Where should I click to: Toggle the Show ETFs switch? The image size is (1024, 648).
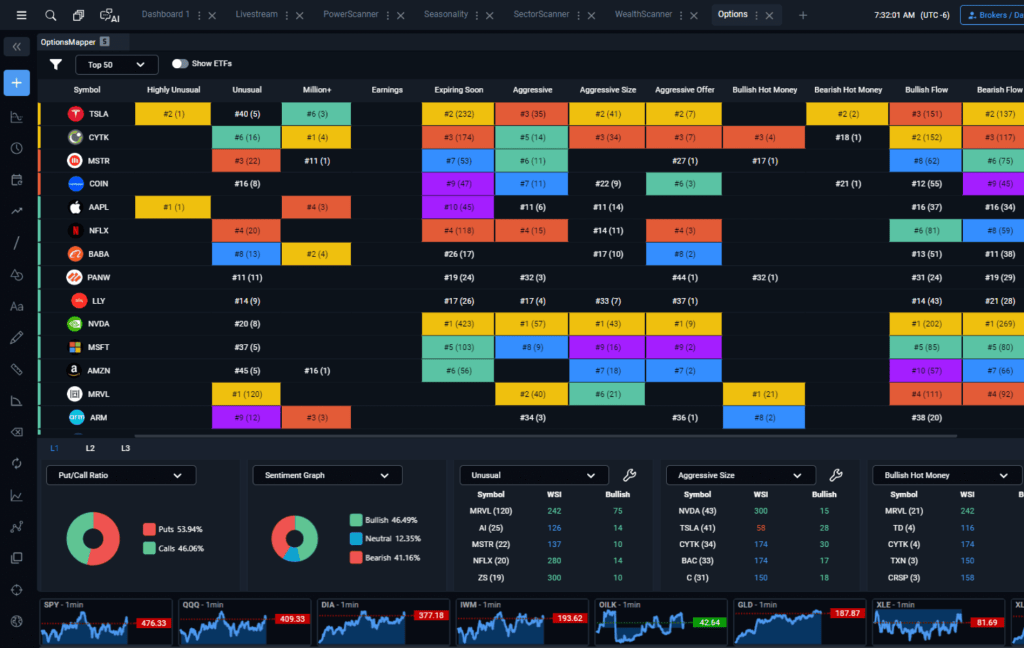[180, 63]
